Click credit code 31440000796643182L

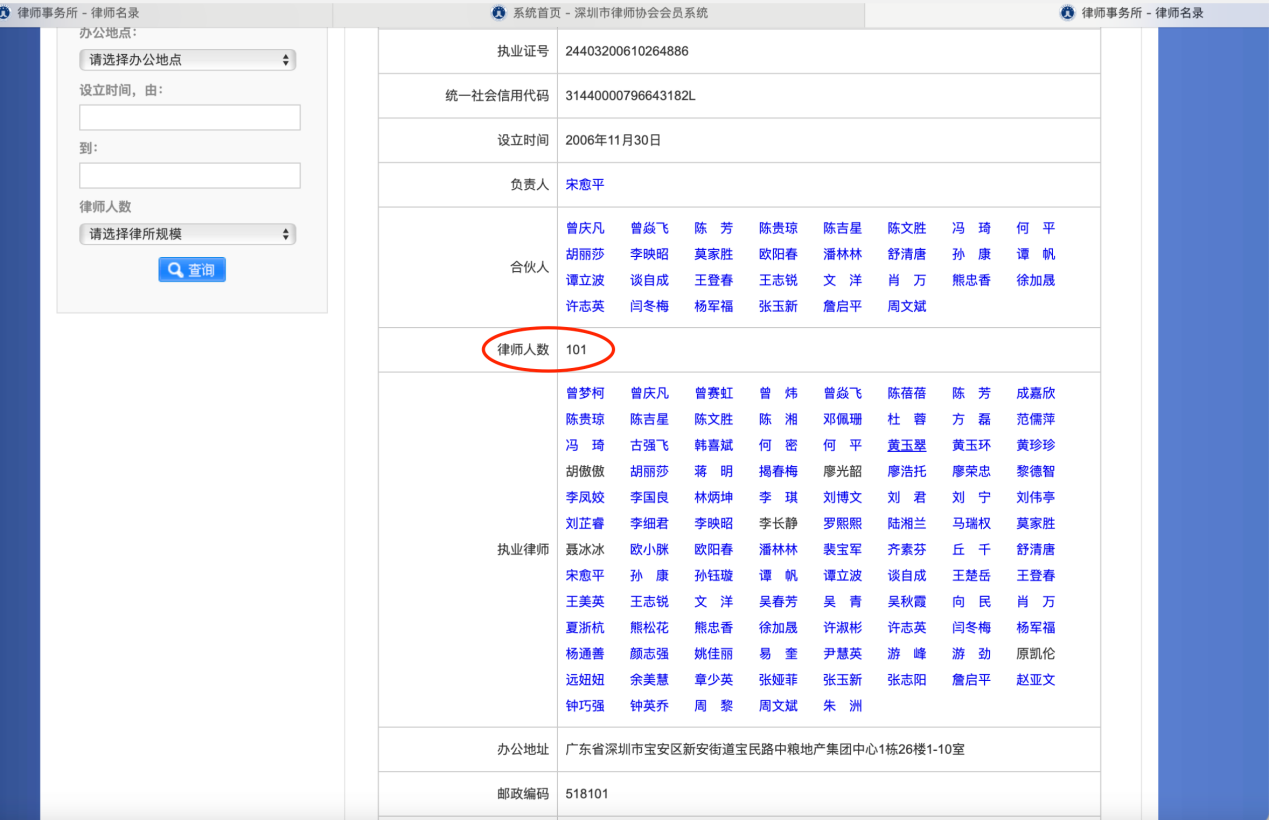(630, 96)
